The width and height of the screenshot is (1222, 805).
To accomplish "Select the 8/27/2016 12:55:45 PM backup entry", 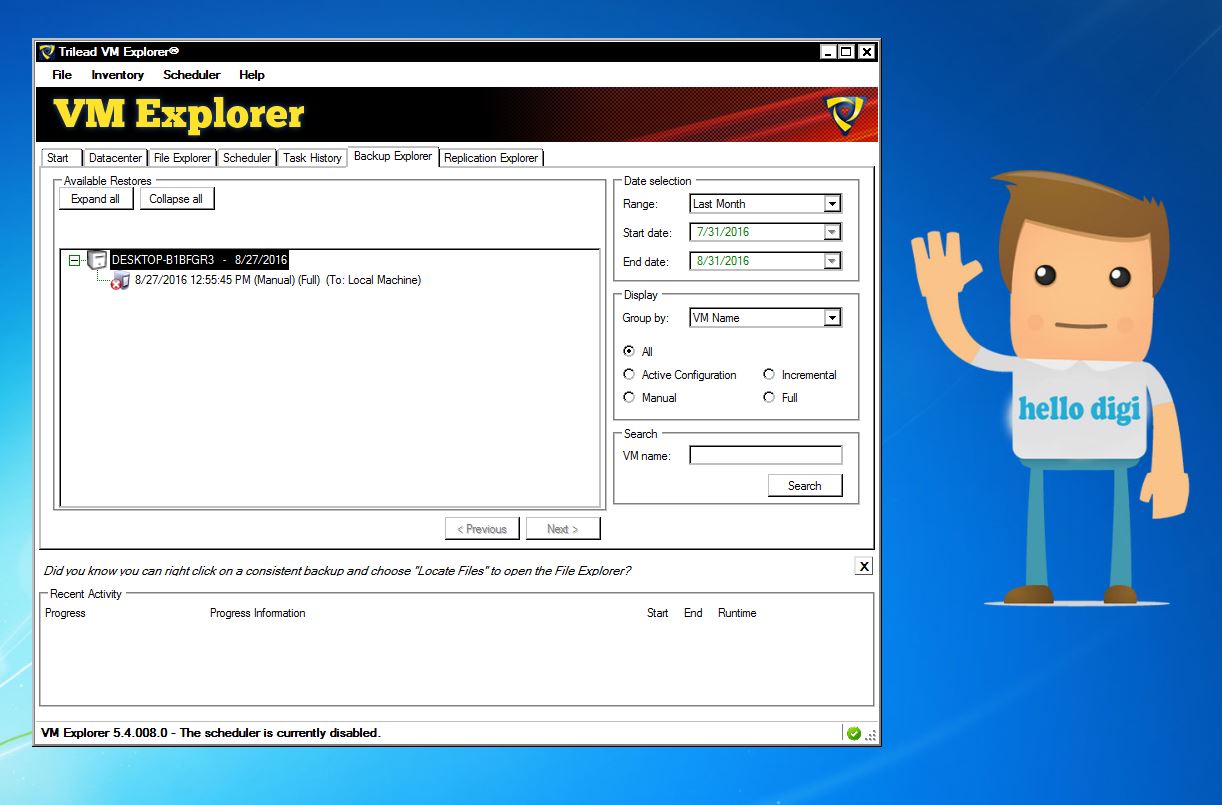I will 278,280.
